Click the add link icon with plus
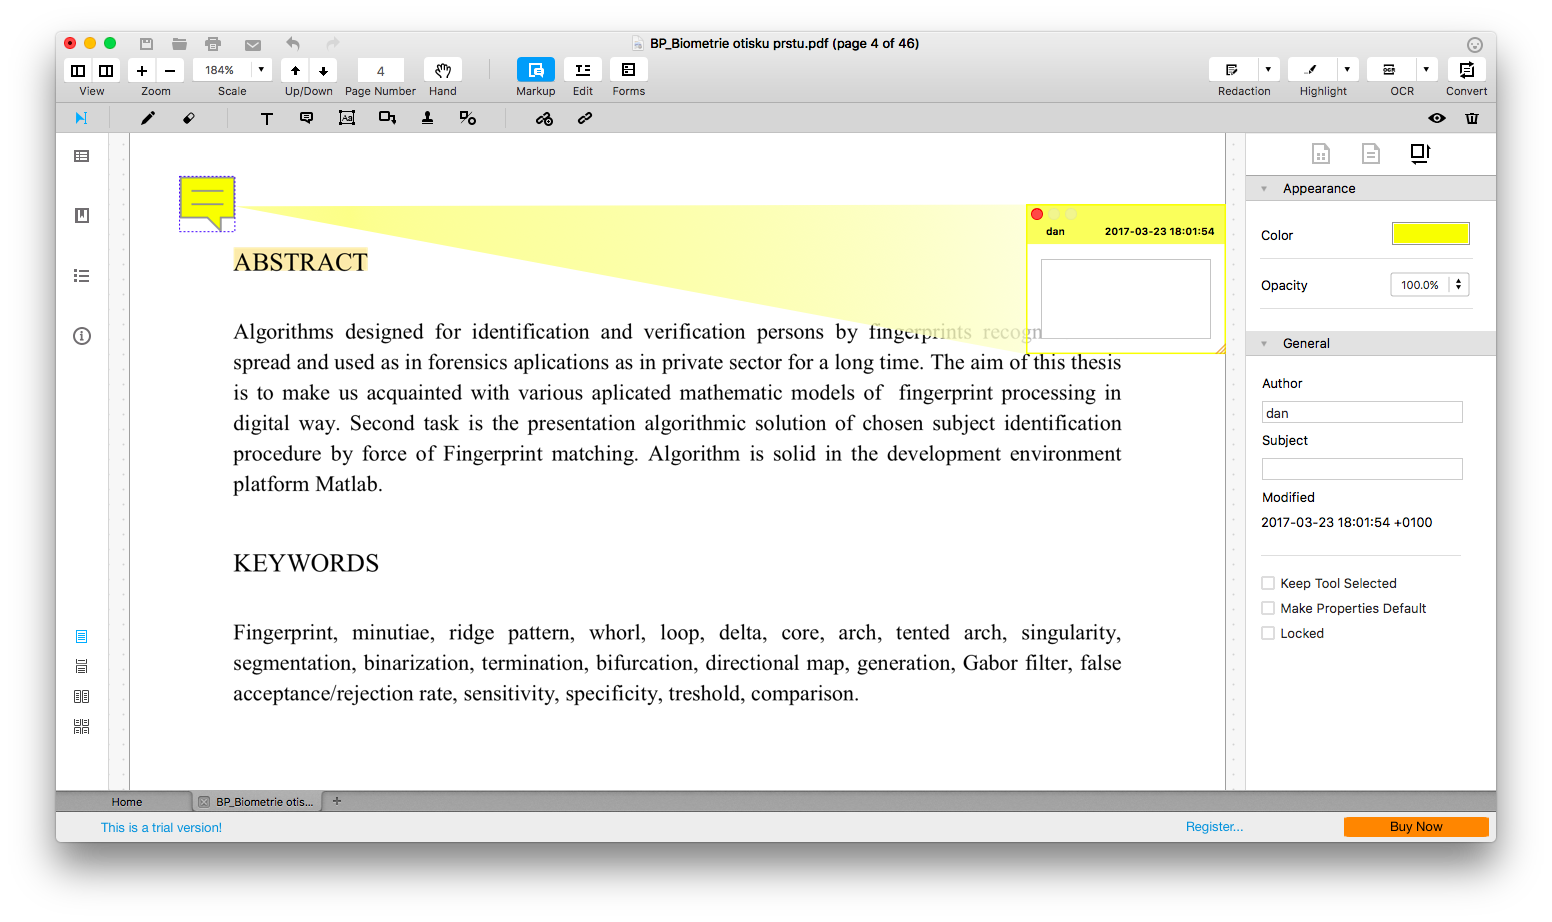Screen dimensions: 1552x922 point(544,118)
